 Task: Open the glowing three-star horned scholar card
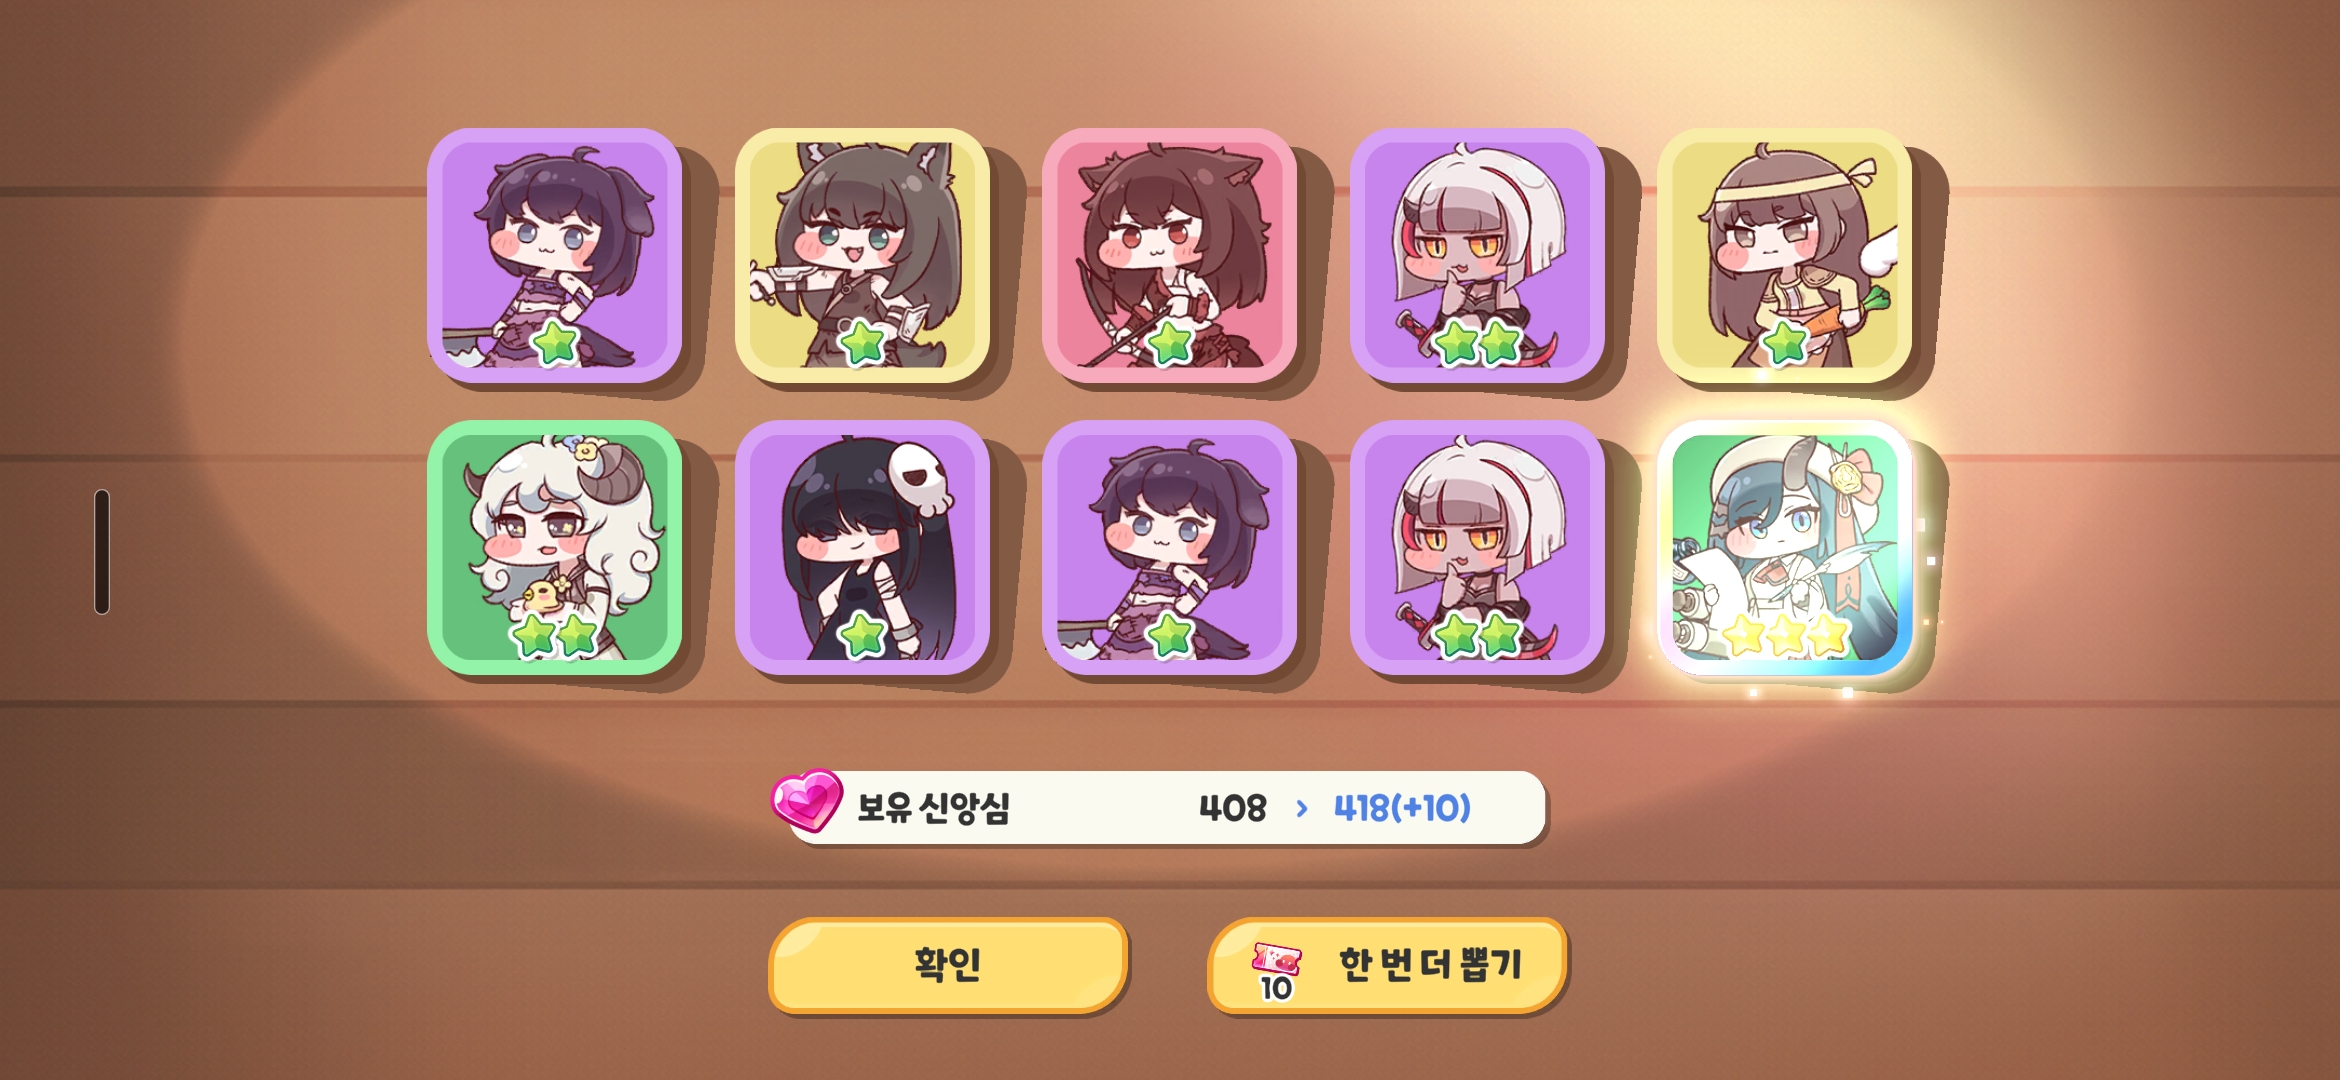point(1785,548)
